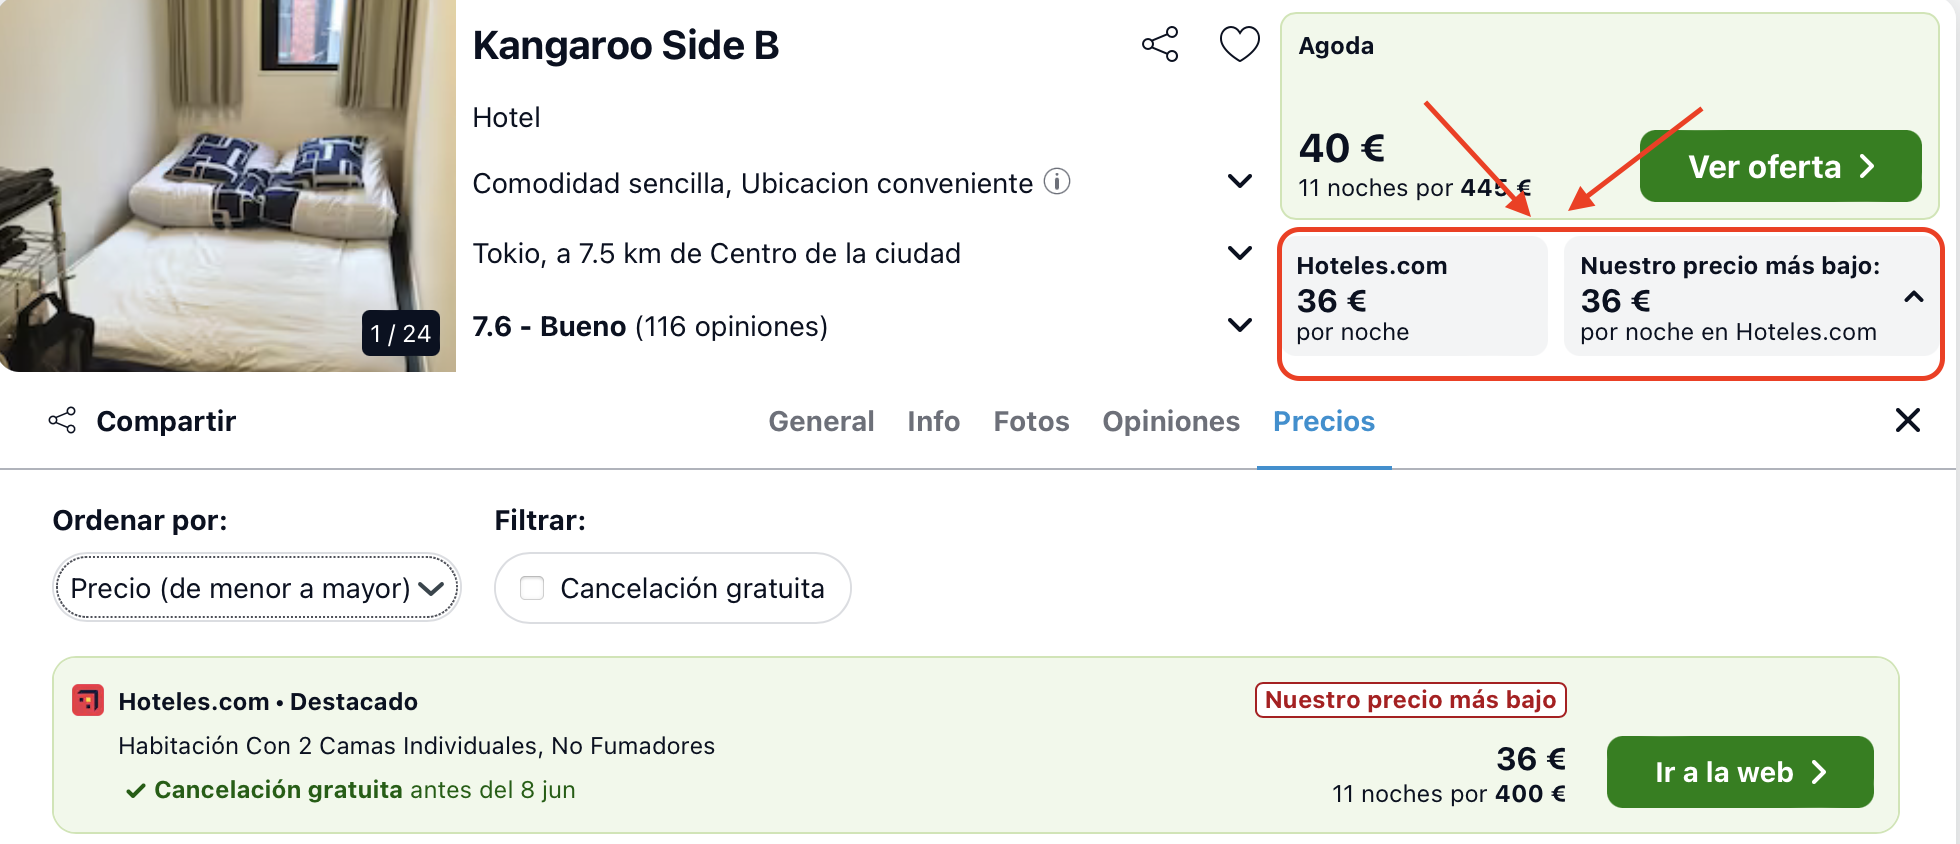The width and height of the screenshot is (1960, 844).
Task: Click the Hoteles.com logo icon
Action: (x=88, y=700)
